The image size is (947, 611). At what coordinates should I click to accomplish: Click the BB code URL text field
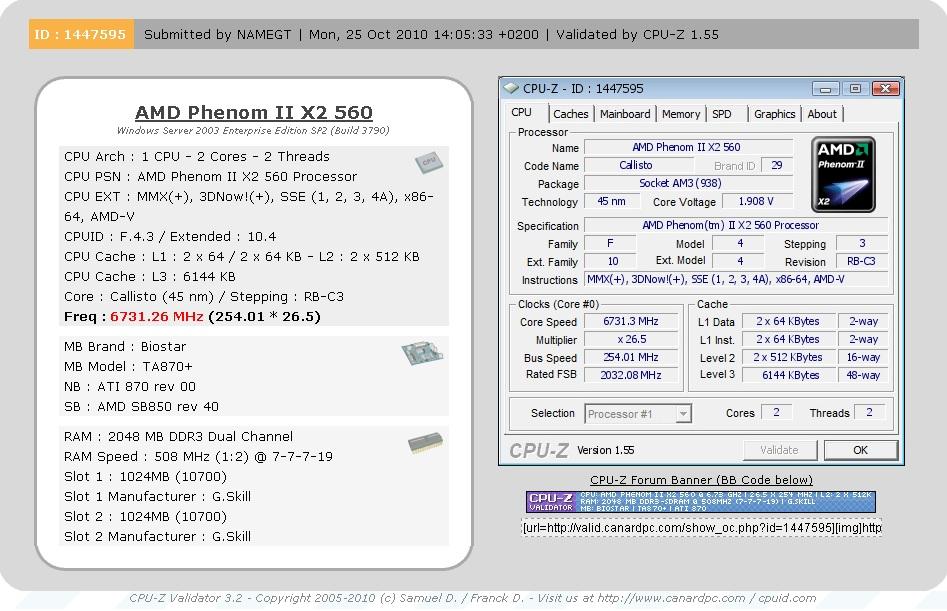pos(701,528)
